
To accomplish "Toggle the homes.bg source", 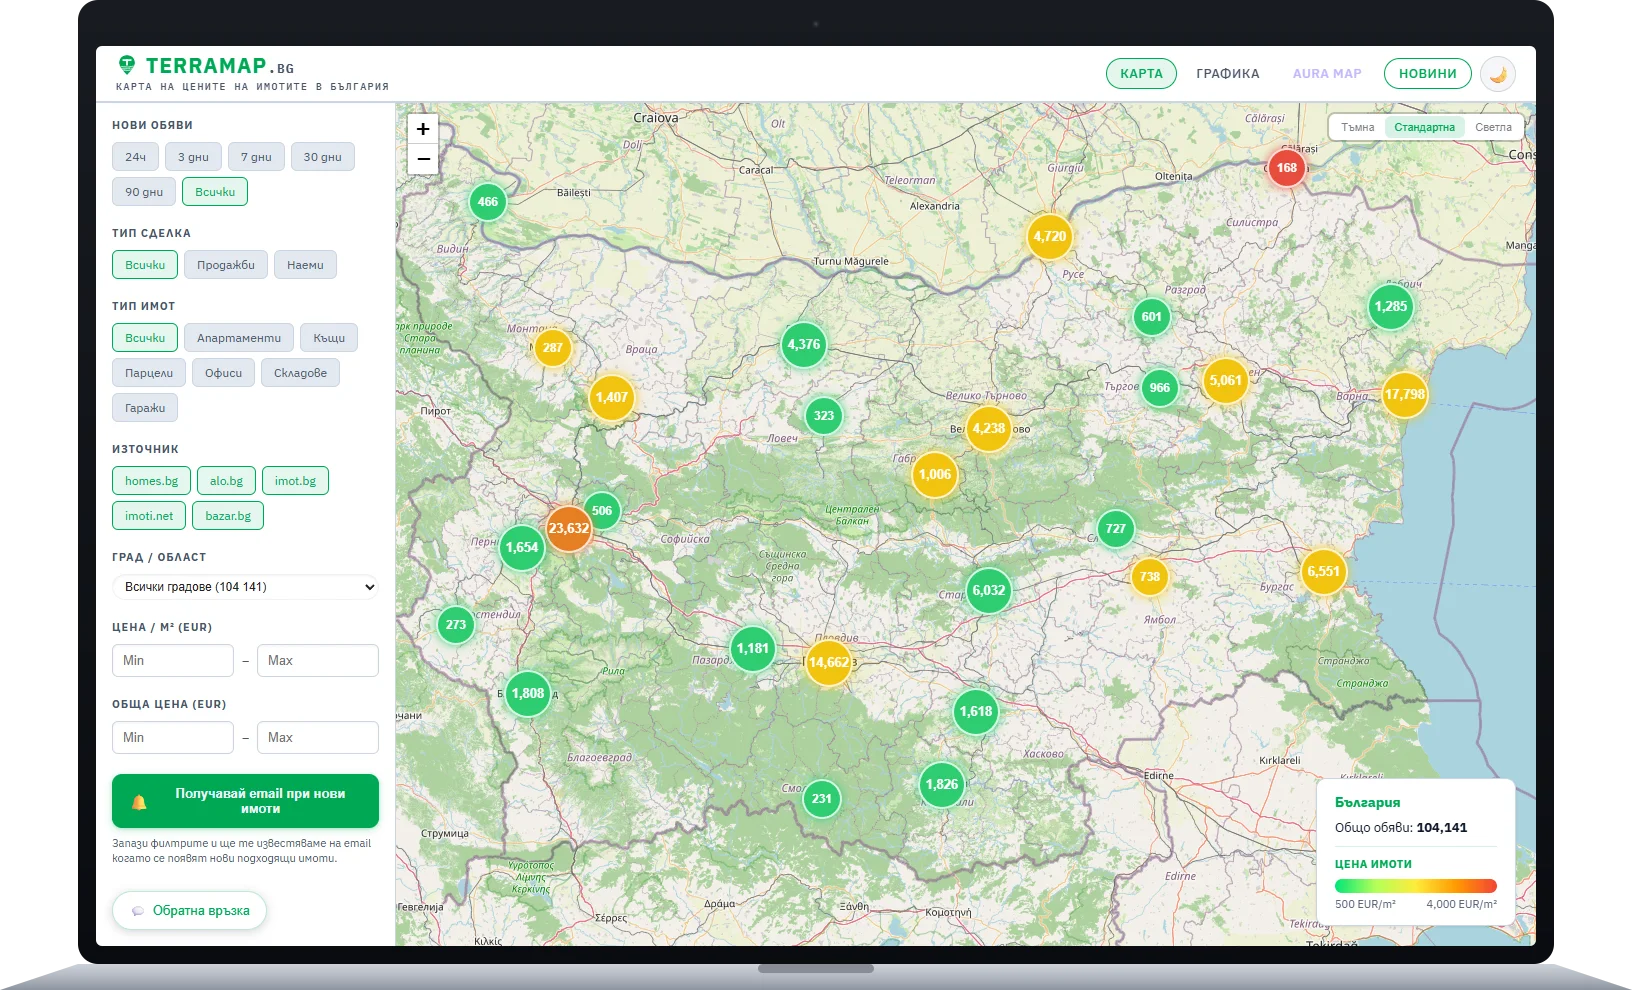I will (x=152, y=481).
